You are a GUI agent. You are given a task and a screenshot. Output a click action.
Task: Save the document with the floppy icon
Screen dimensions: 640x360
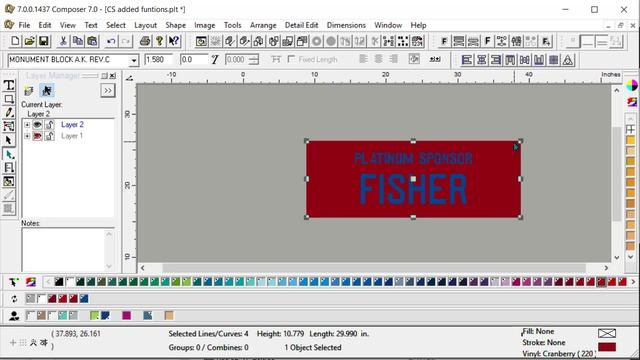pyautogui.click(x=44, y=41)
